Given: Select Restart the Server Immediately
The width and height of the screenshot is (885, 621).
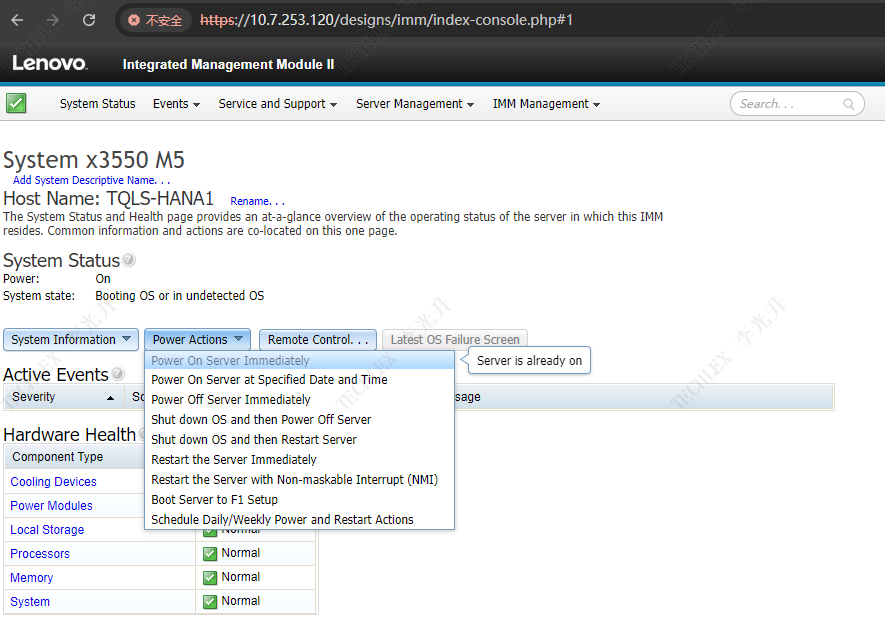Looking at the screenshot, I should pyautogui.click(x=299, y=460).
